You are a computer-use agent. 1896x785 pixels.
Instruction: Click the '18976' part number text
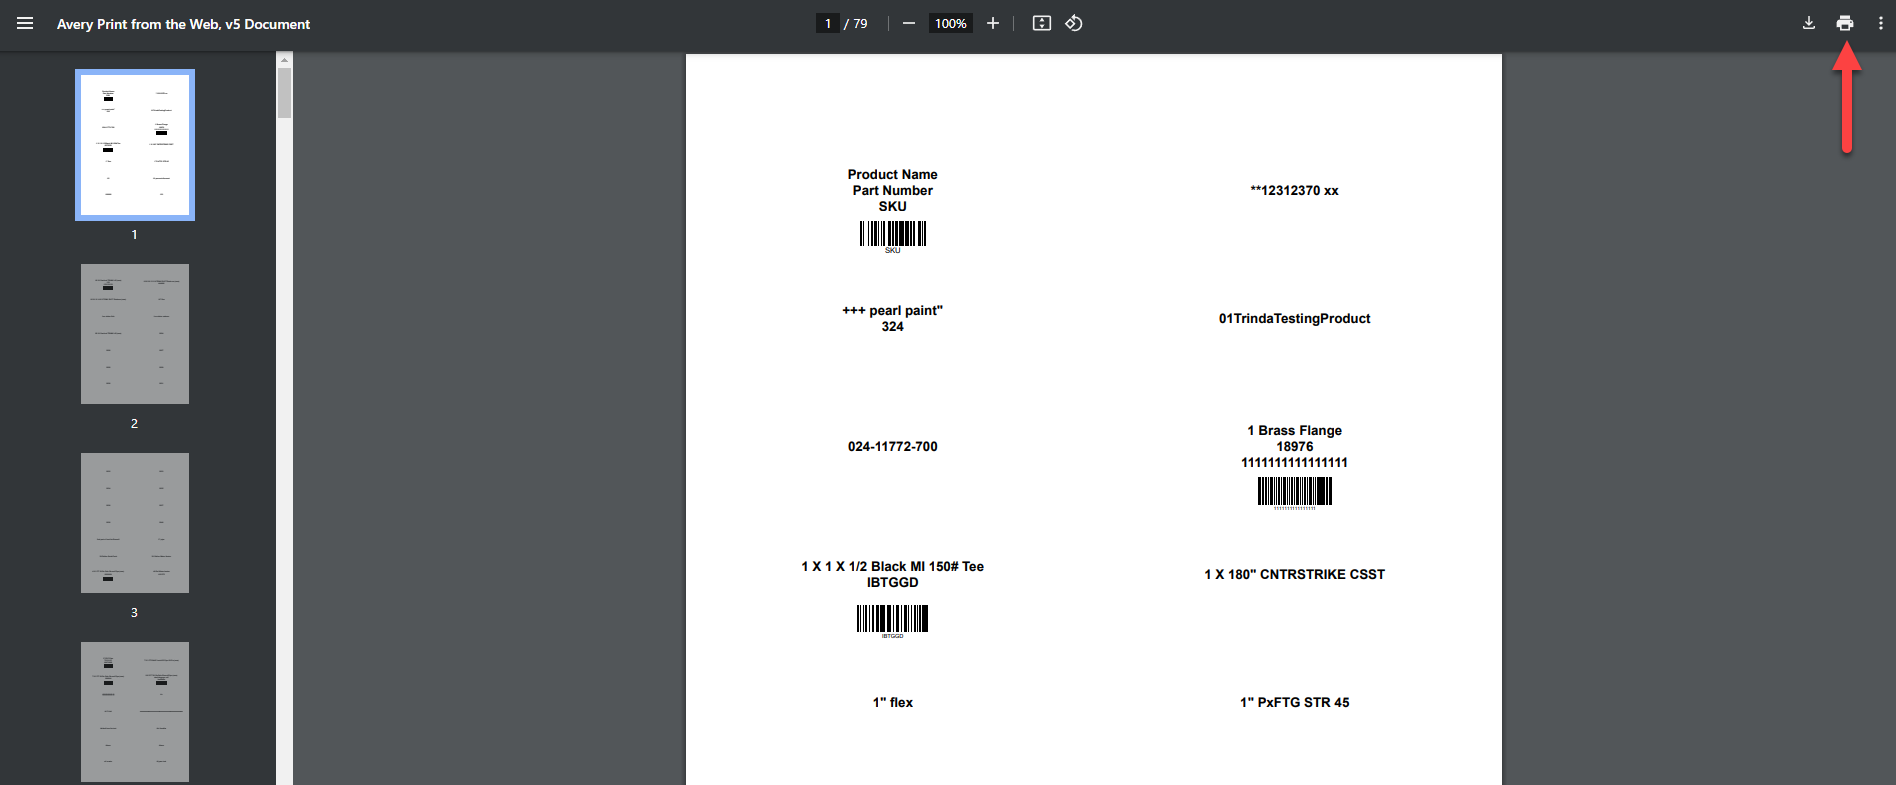1294,446
